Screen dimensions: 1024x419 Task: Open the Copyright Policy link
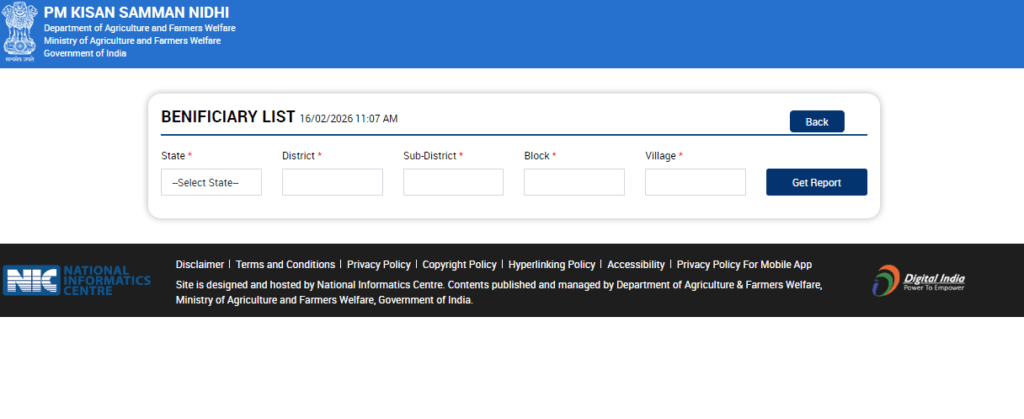[x=460, y=264]
